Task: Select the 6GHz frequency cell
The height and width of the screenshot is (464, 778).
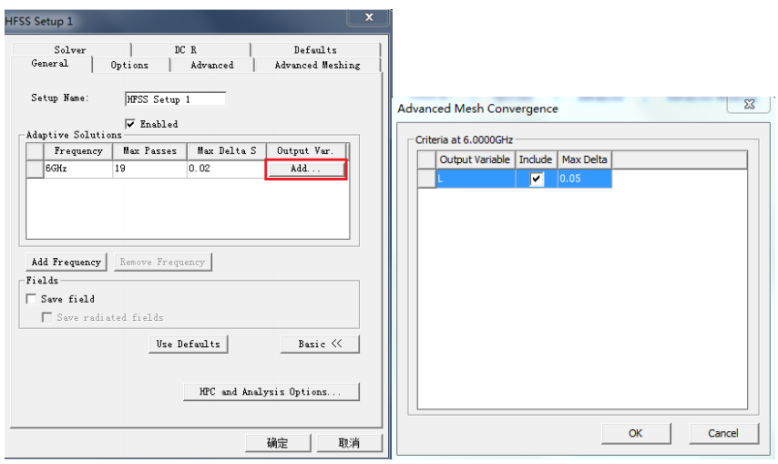Action: (x=78, y=170)
